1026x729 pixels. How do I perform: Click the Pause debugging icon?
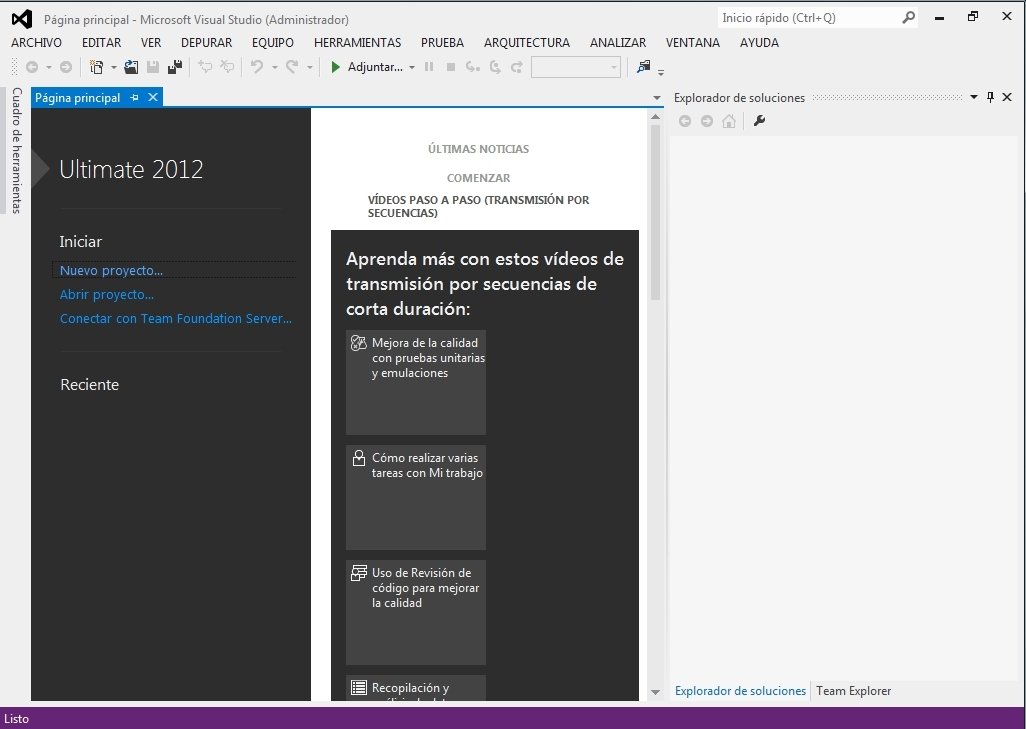(x=429, y=67)
